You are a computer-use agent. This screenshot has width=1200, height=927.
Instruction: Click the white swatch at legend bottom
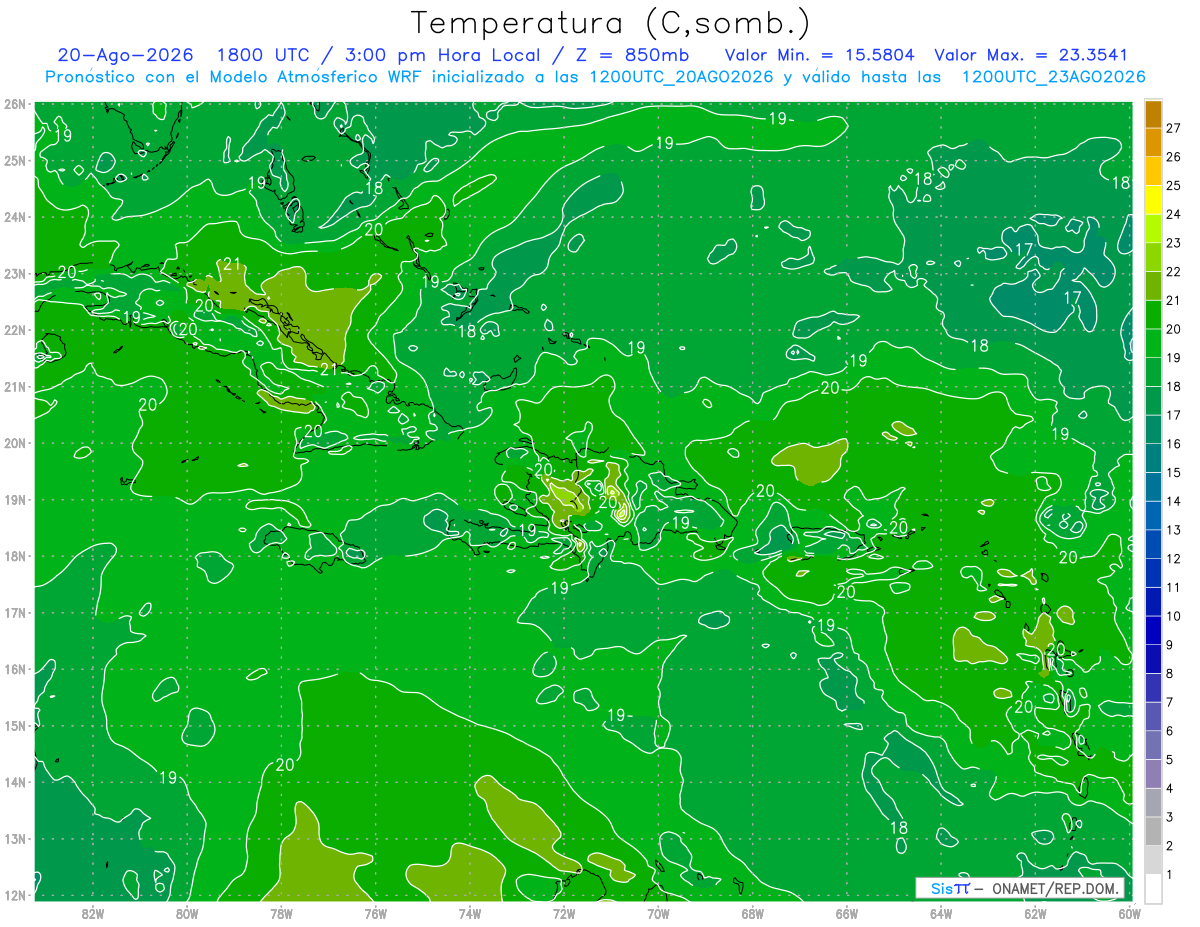[x=1153, y=888]
